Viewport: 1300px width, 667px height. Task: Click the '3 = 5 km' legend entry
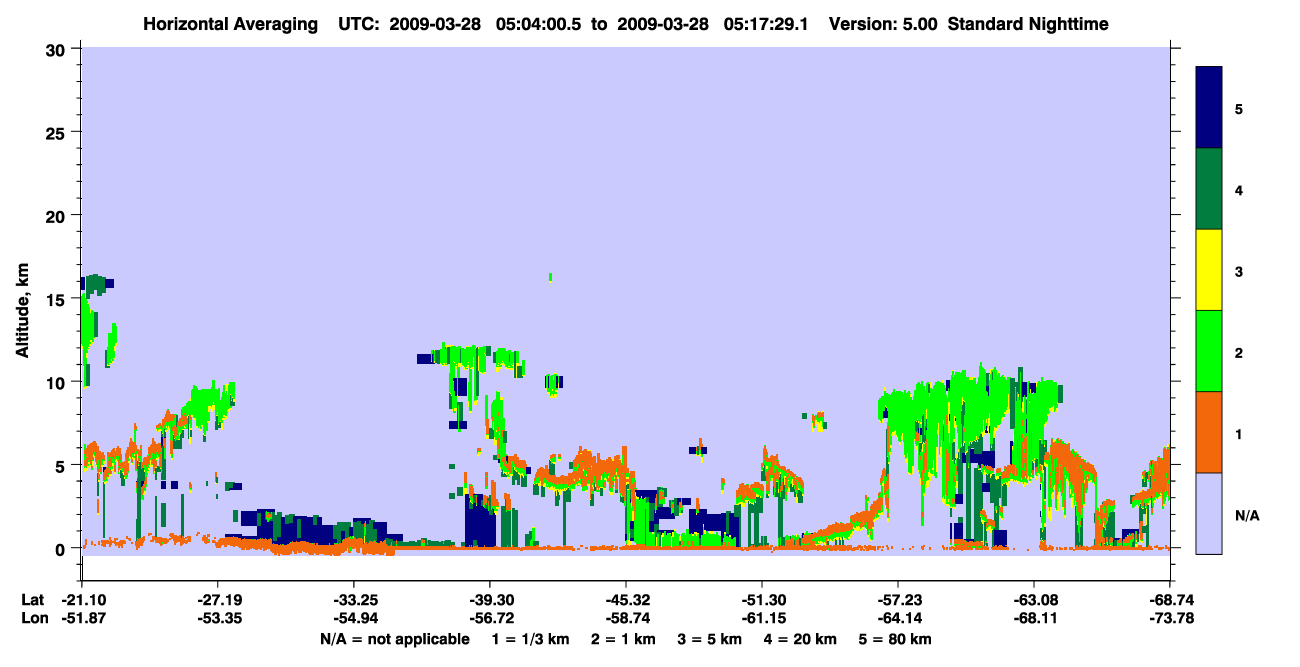tap(711, 639)
